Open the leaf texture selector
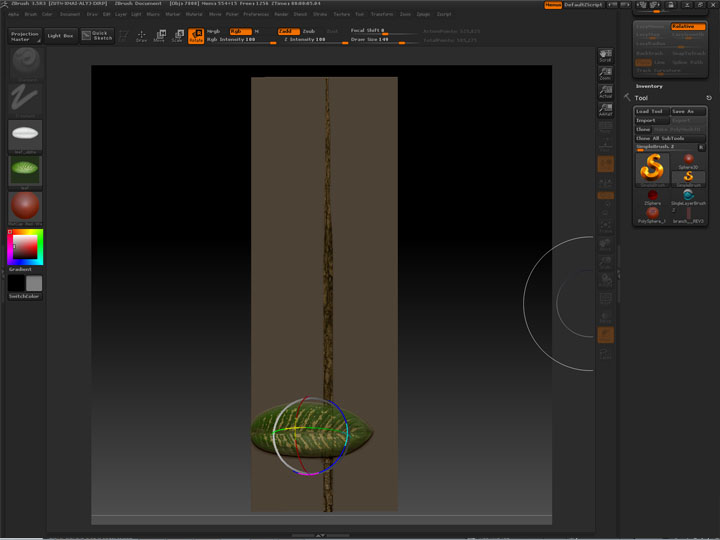720x540 pixels. 26,169
